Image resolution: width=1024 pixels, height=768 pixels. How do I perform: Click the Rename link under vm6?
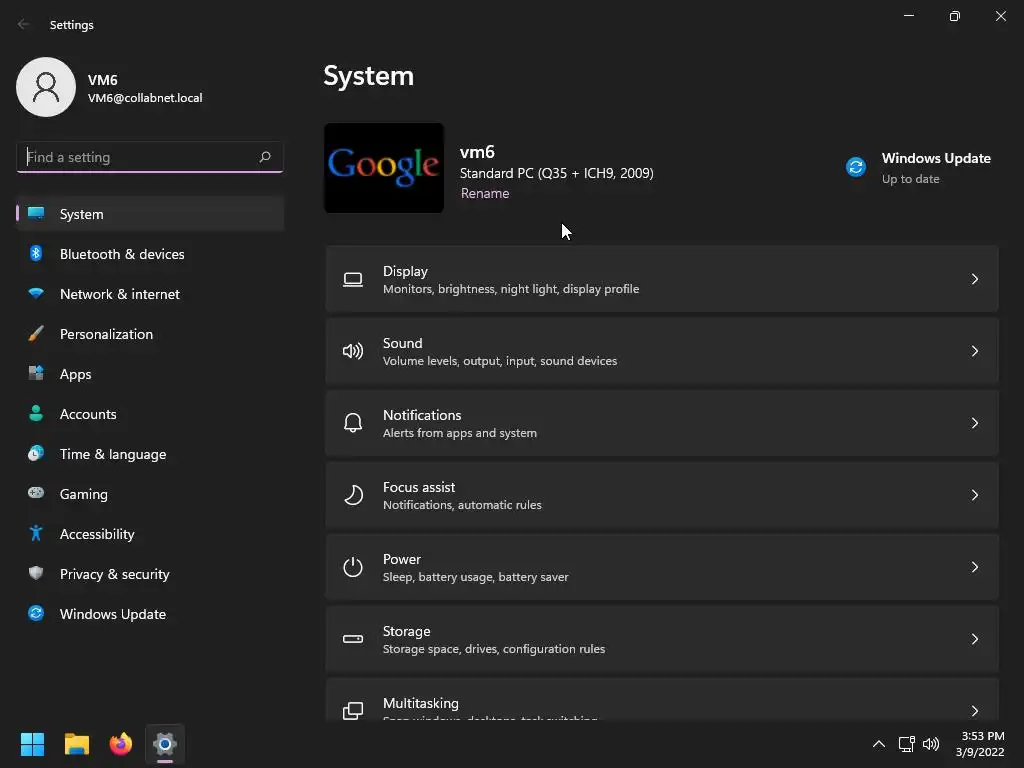(485, 194)
